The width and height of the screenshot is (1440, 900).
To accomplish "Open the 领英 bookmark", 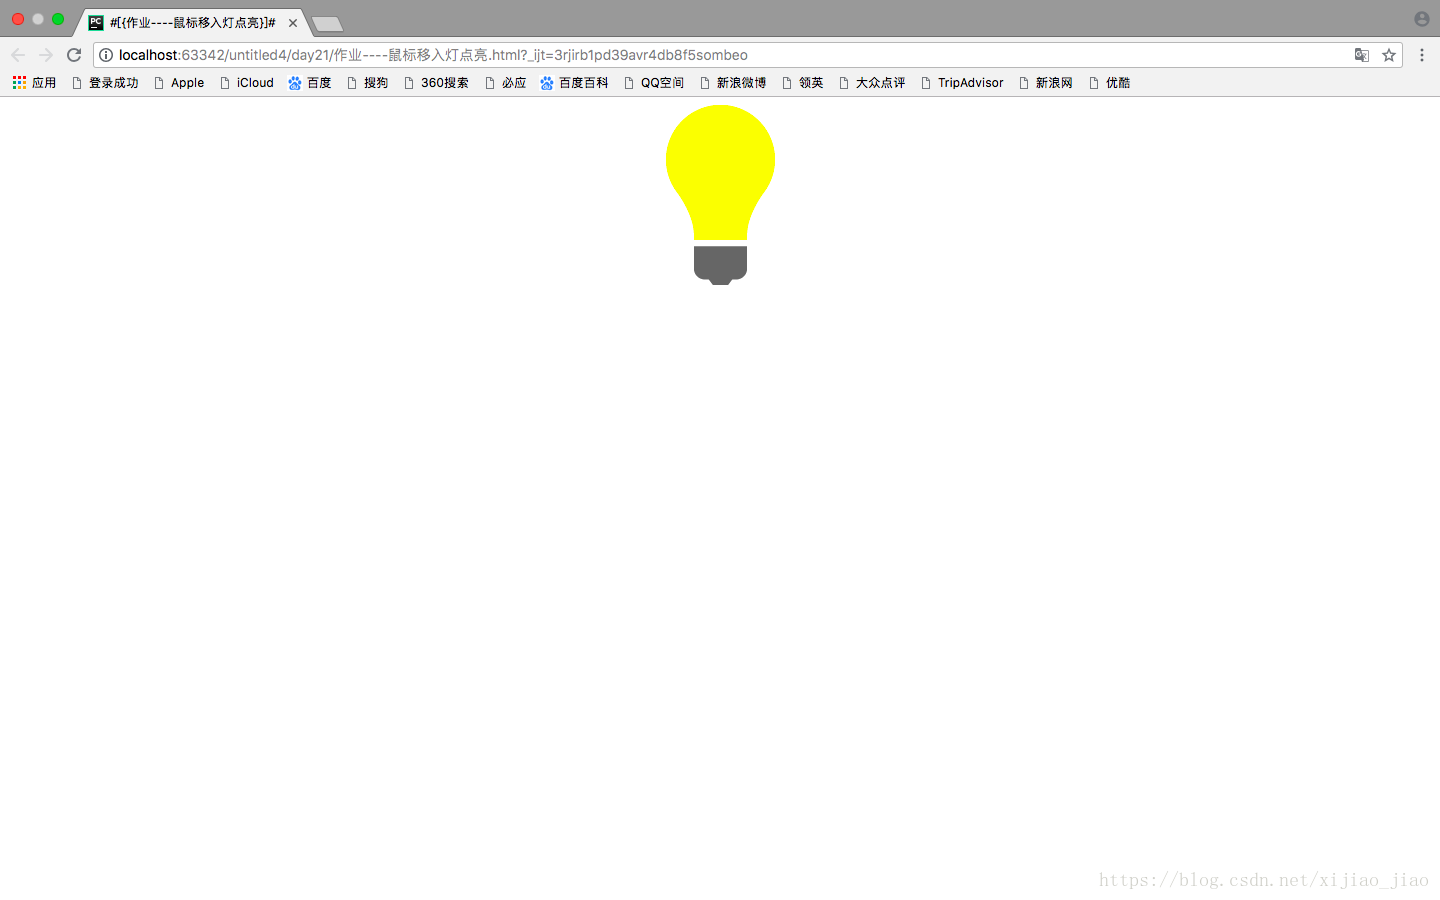I will pos(803,83).
